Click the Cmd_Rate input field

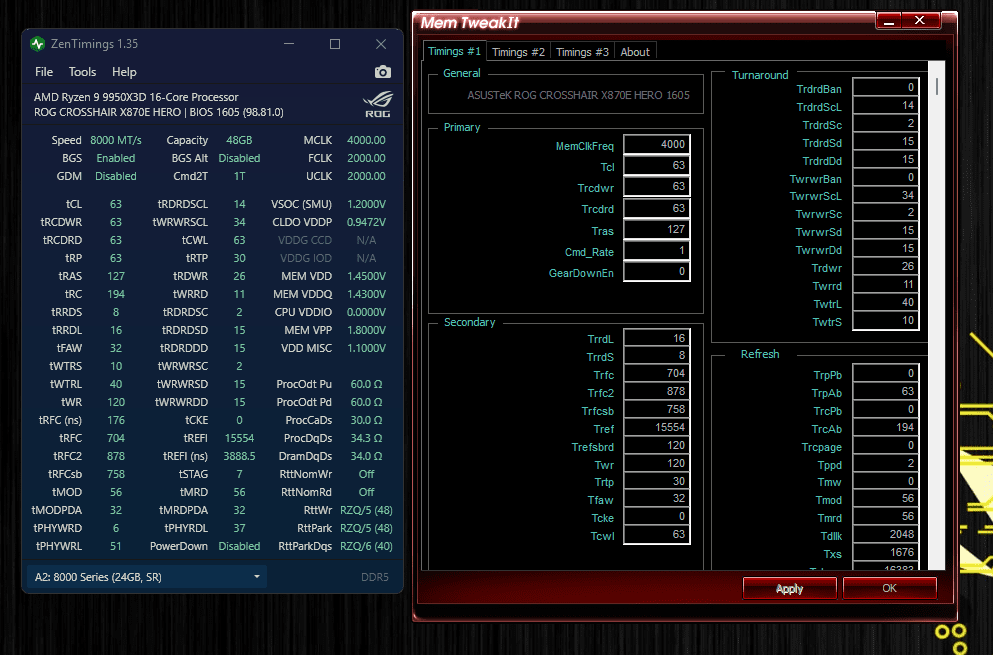[657, 251]
